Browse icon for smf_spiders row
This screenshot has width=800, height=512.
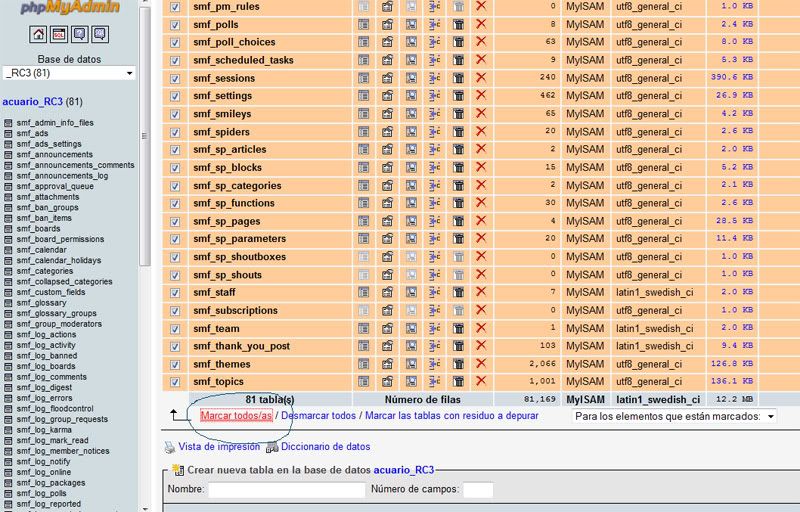tap(363, 132)
